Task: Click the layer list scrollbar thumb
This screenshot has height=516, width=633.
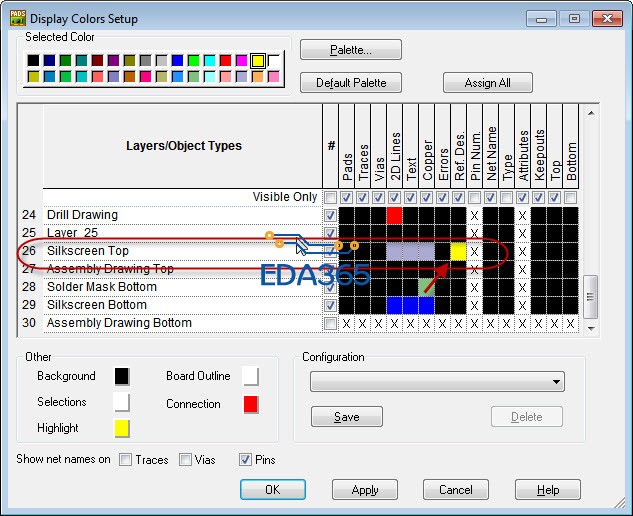Action: click(591, 296)
